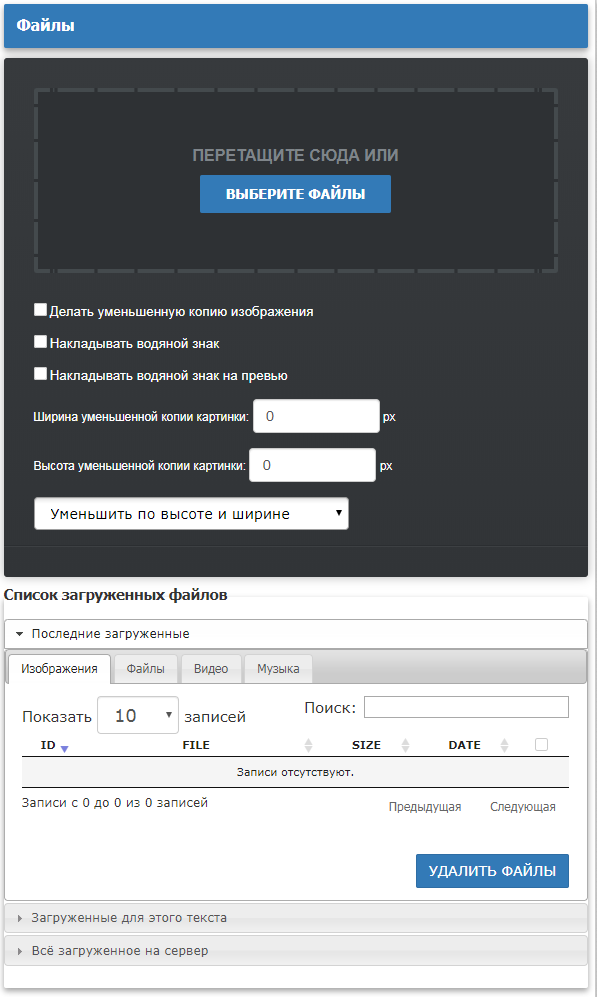
Task: Sort table by ID column arrow
Action: pos(64,749)
